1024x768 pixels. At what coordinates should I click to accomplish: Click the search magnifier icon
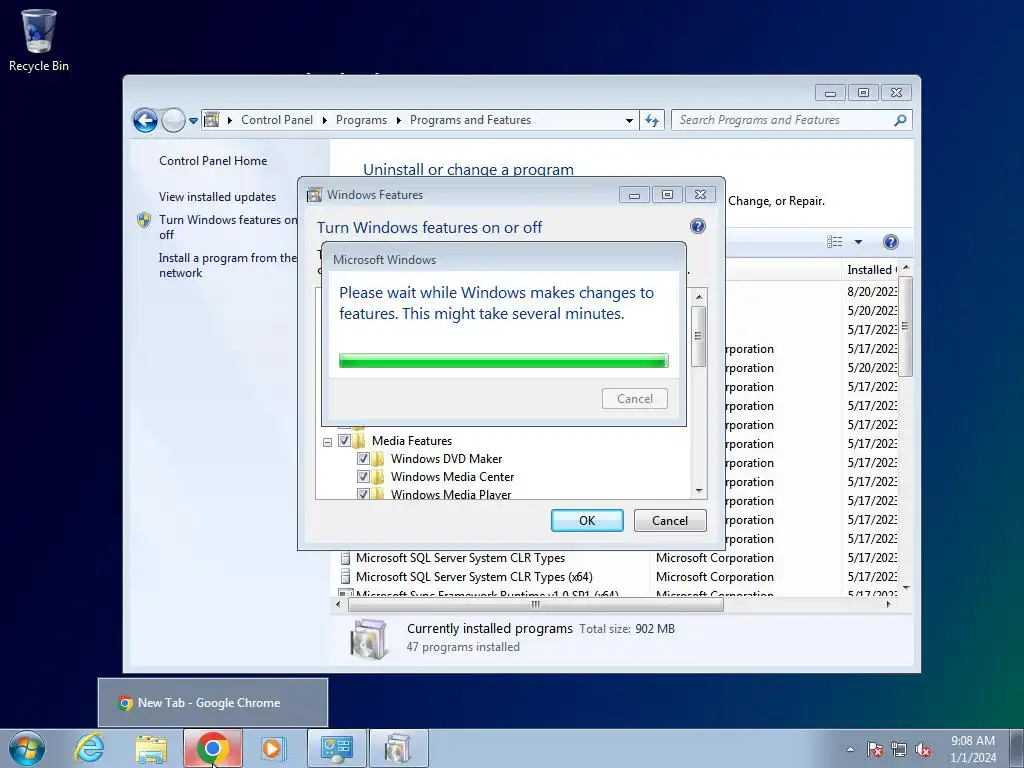pyautogui.click(x=901, y=120)
